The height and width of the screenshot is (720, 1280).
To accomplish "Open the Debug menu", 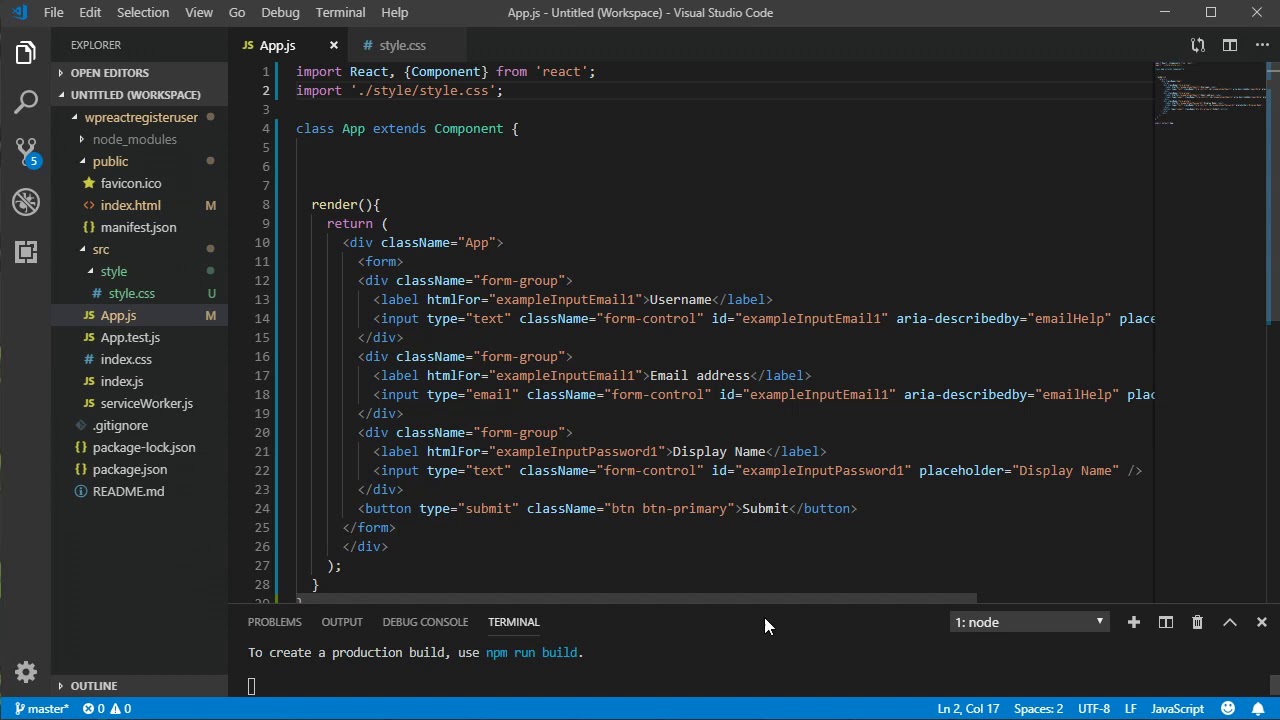I will [280, 12].
